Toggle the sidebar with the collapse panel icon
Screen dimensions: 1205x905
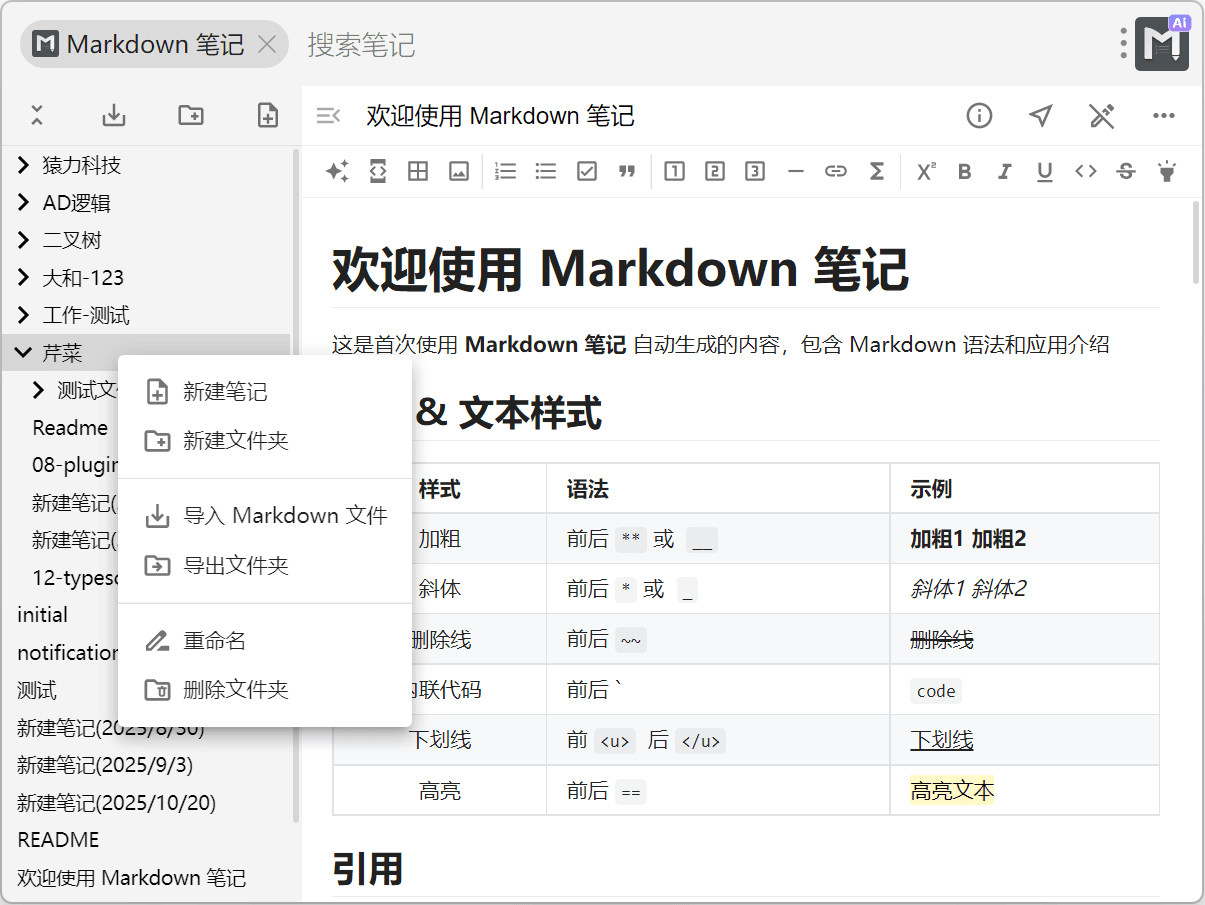(328, 116)
